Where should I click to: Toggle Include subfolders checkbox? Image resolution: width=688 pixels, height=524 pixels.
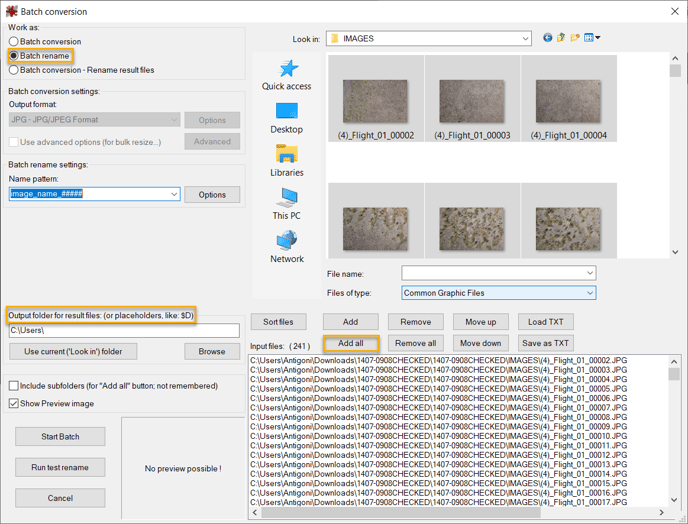point(114,386)
